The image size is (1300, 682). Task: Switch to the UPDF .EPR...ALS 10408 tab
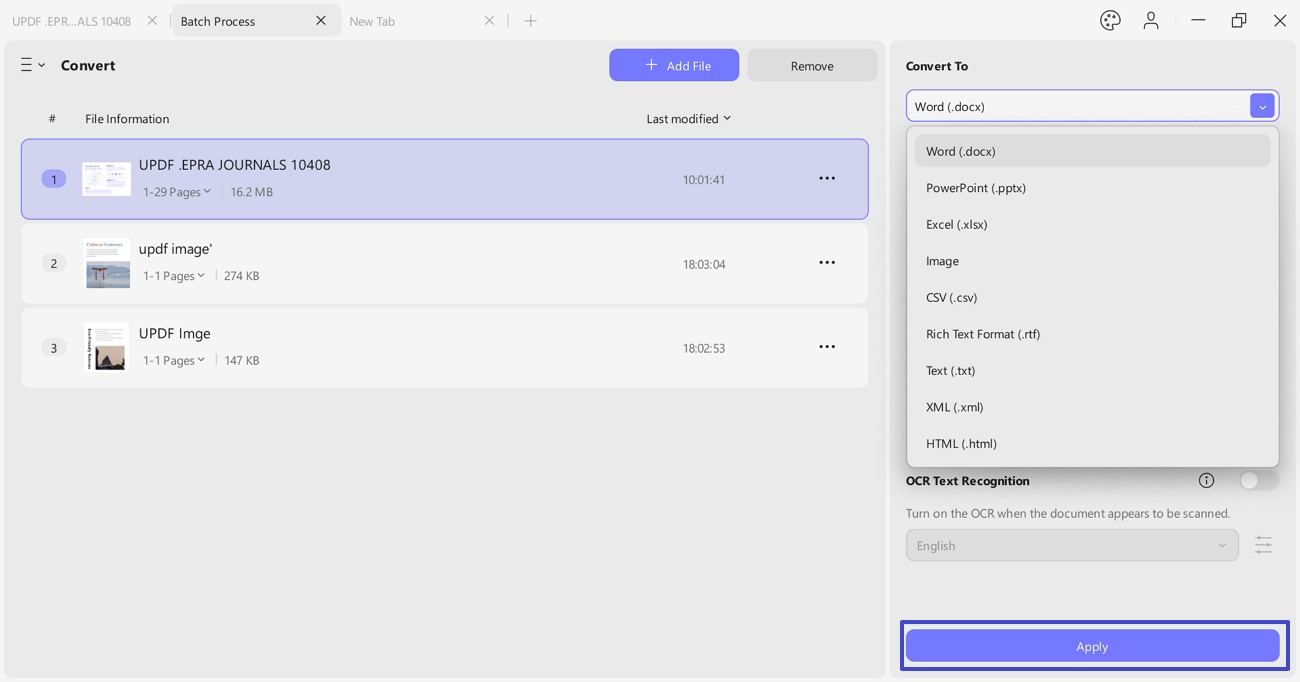pos(72,21)
